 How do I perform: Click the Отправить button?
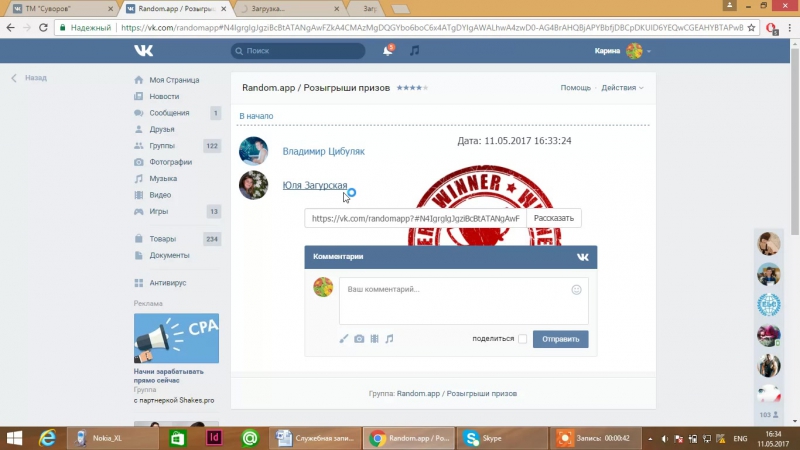pyautogui.click(x=560, y=339)
